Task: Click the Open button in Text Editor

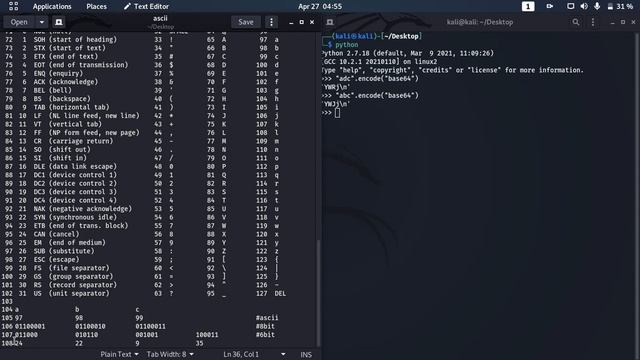Action: click(19, 22)
